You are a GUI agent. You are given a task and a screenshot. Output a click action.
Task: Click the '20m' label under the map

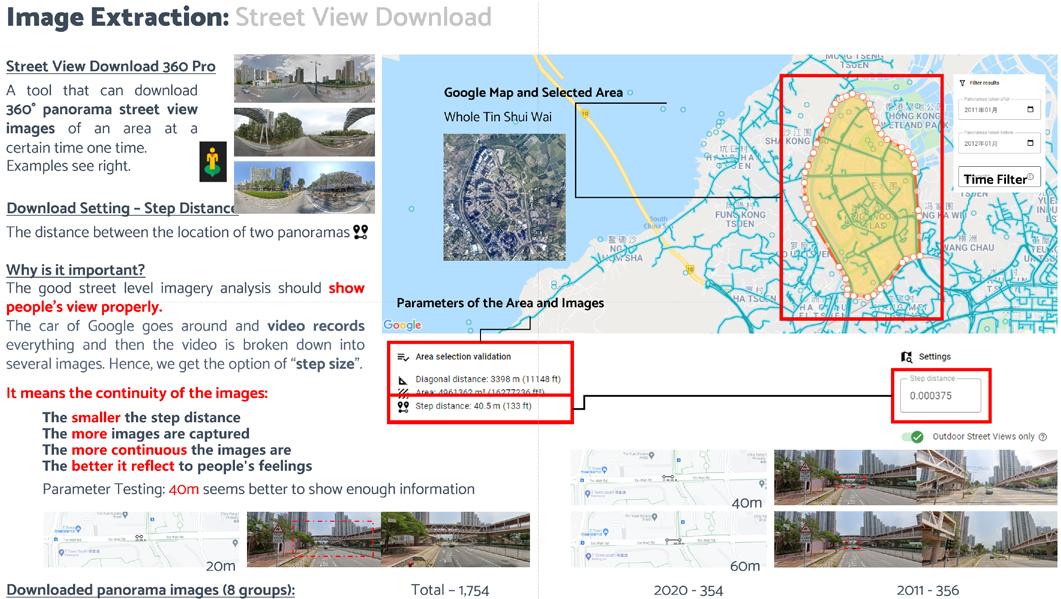[221, 566]
